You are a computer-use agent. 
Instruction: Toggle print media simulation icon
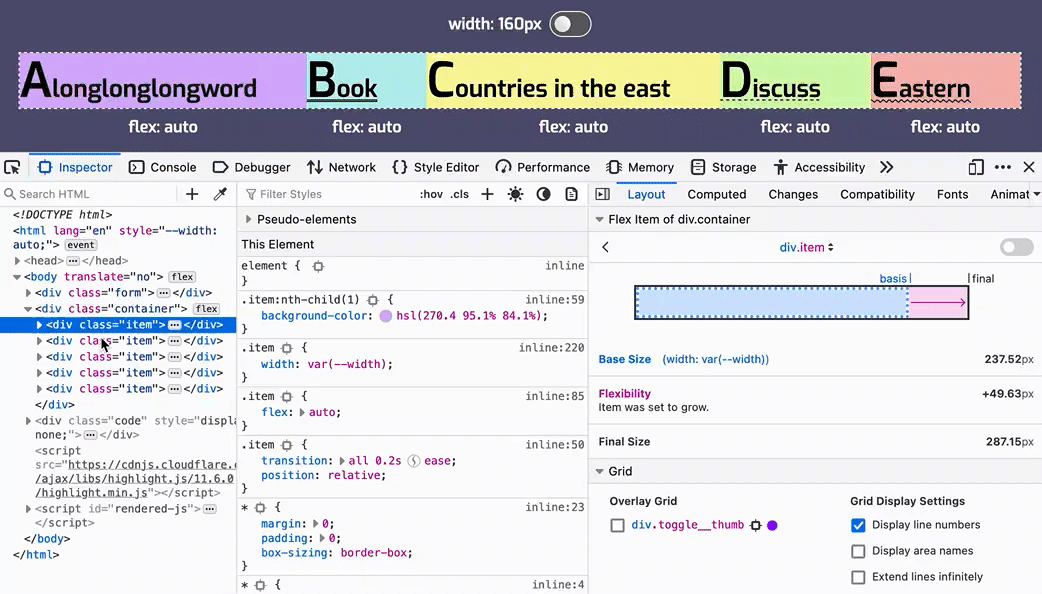pos(571,194)
